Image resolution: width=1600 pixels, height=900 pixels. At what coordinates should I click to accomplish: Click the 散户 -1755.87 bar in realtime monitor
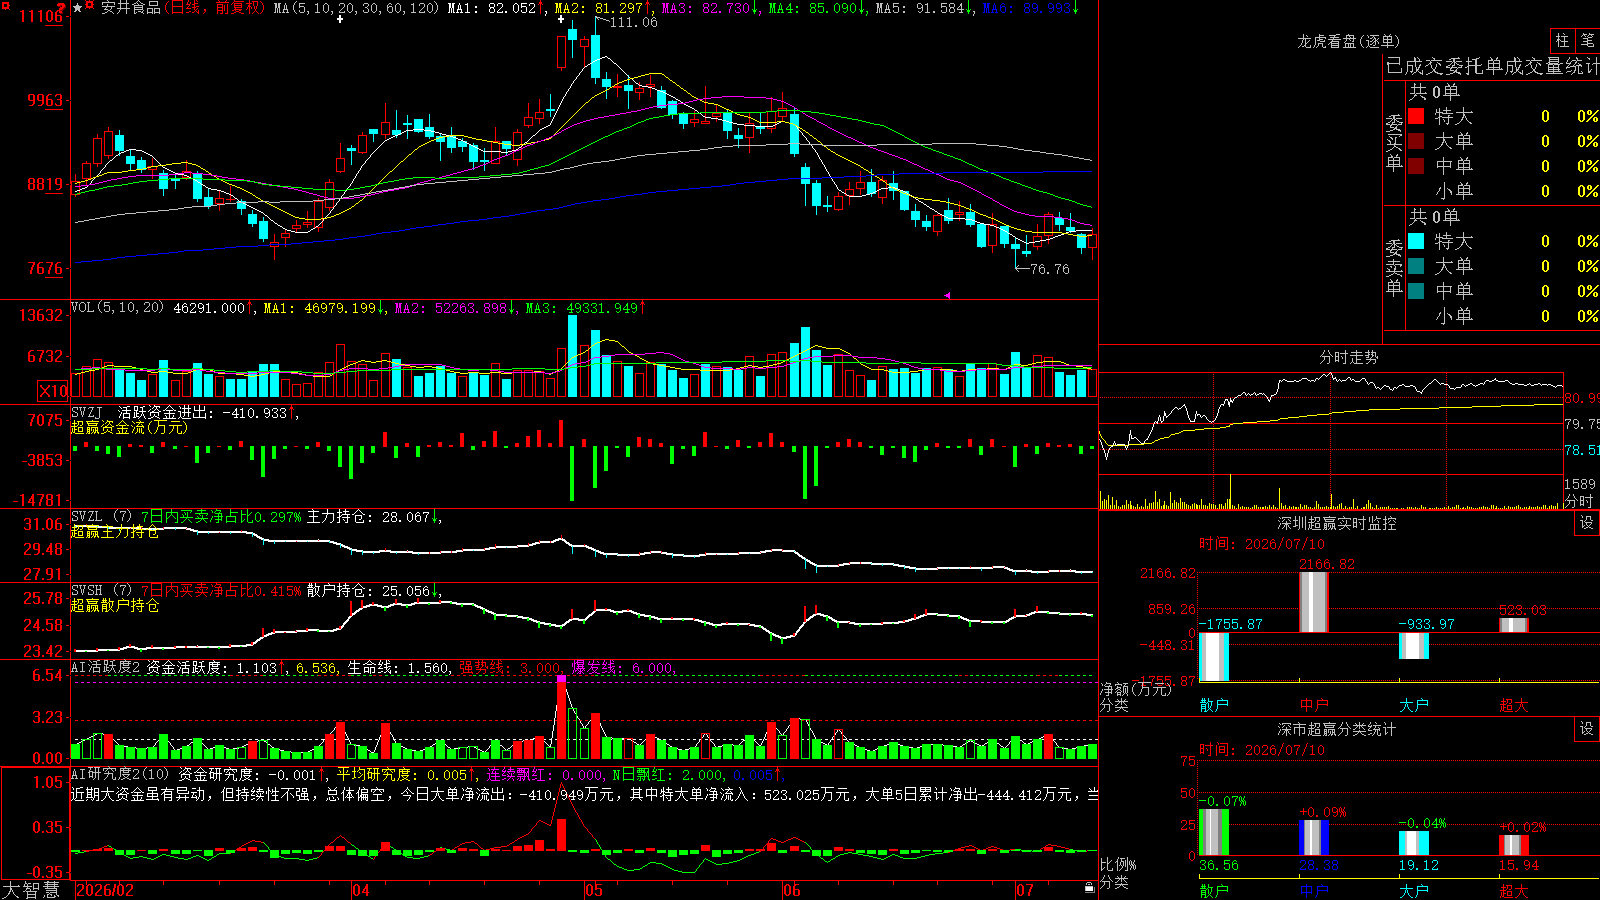click(x=1214, y=657)
